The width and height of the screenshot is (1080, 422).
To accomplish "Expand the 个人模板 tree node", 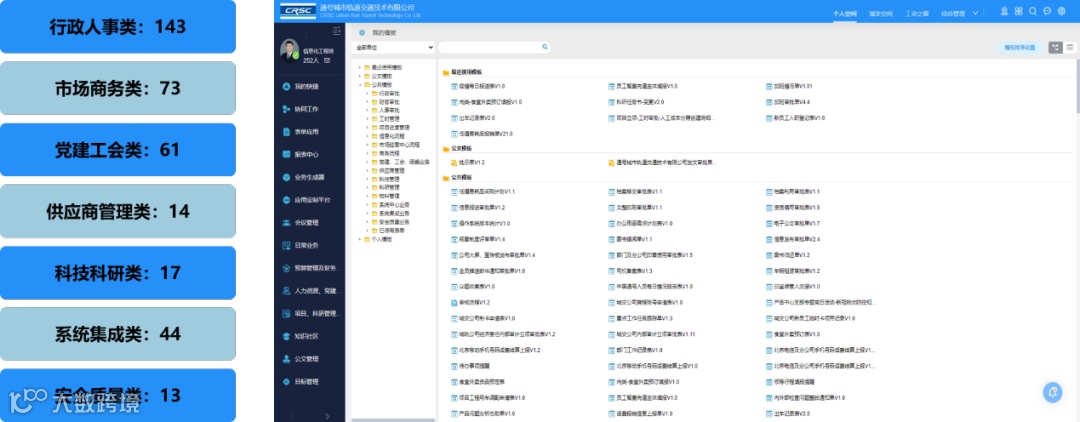I will click(360, 240).
